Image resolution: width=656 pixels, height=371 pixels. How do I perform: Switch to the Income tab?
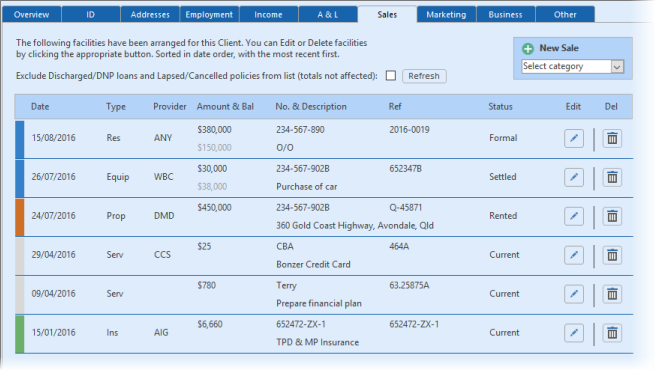tap(269, 15)
